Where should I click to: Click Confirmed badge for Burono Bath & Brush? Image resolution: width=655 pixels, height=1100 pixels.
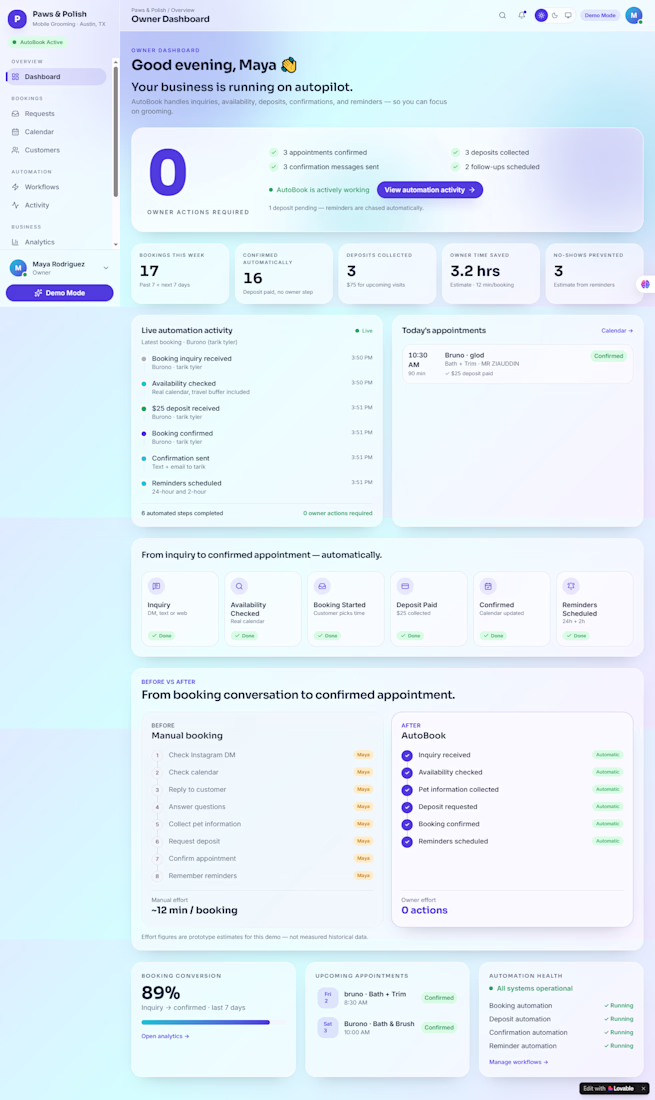439,1028
